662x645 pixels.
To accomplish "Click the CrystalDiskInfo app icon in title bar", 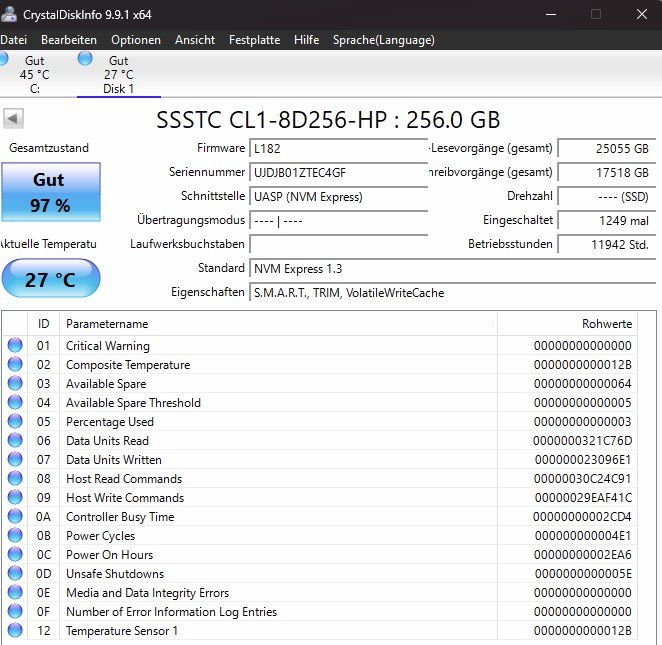I will (x=8, y=14).
